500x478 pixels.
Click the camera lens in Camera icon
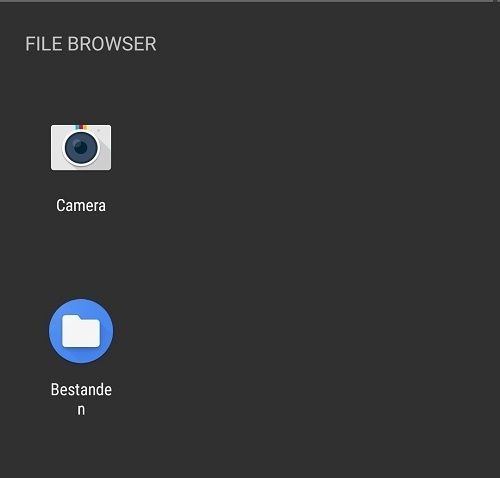pos(81,148)
